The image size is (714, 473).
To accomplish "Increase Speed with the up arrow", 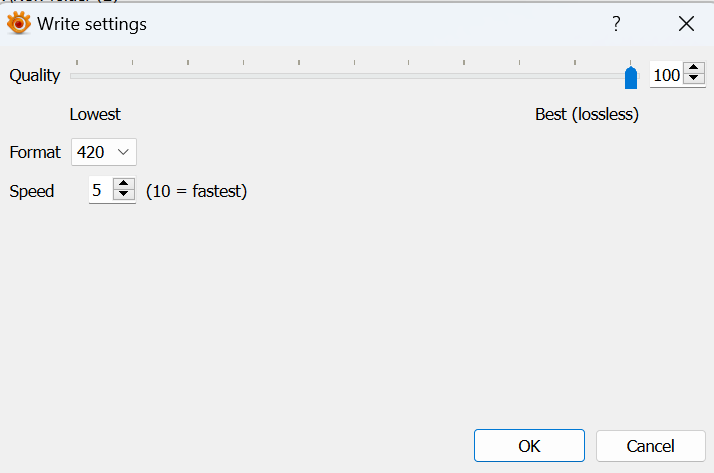I will pos(124,184).
